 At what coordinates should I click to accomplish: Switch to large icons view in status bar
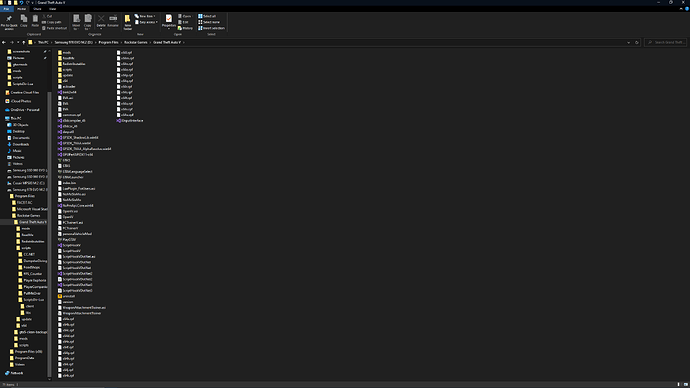click(x=686, y=385)
